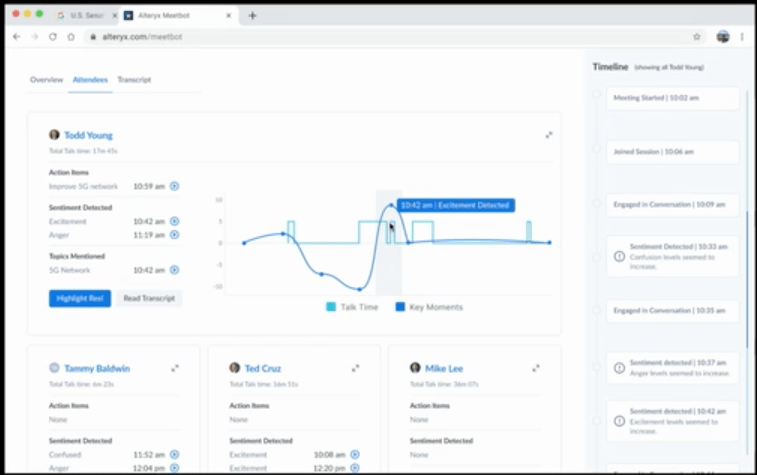Click the Highlight Reel button
This screenshot has width=757, height=475.
click(x=79, y=298)
